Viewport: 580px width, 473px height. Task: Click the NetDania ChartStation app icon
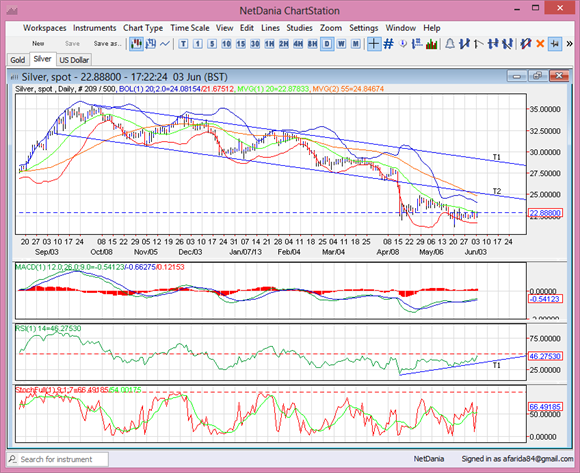(13, 11)
